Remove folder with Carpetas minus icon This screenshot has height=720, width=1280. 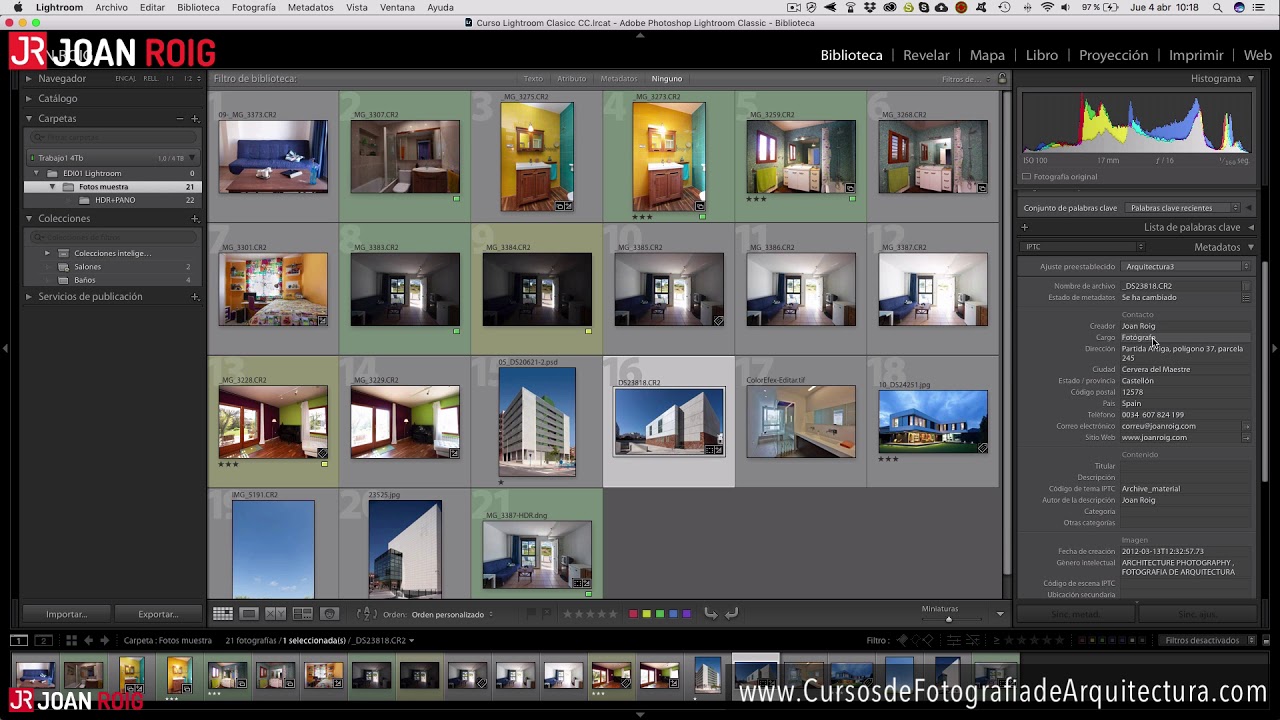coord(180,119)
